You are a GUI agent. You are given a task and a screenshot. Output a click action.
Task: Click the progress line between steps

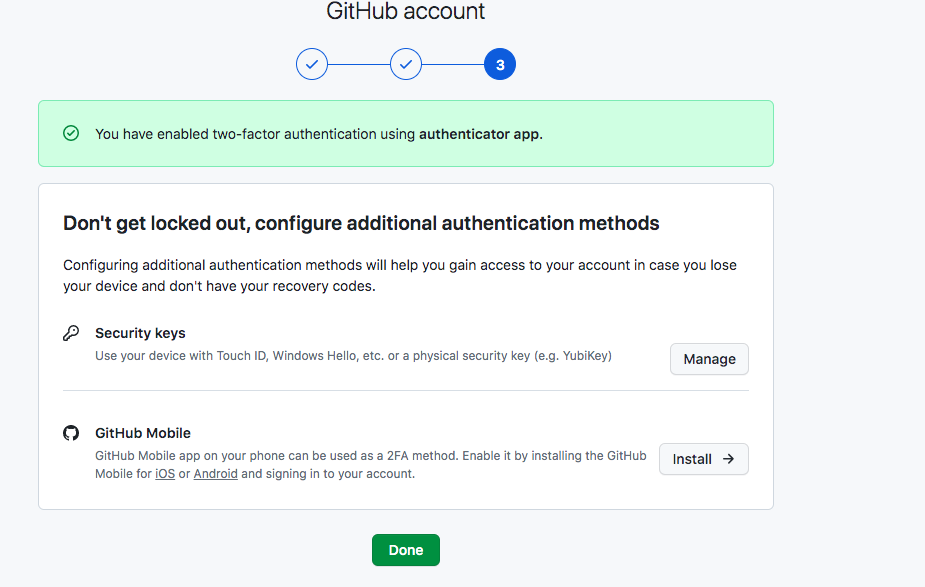358,63
